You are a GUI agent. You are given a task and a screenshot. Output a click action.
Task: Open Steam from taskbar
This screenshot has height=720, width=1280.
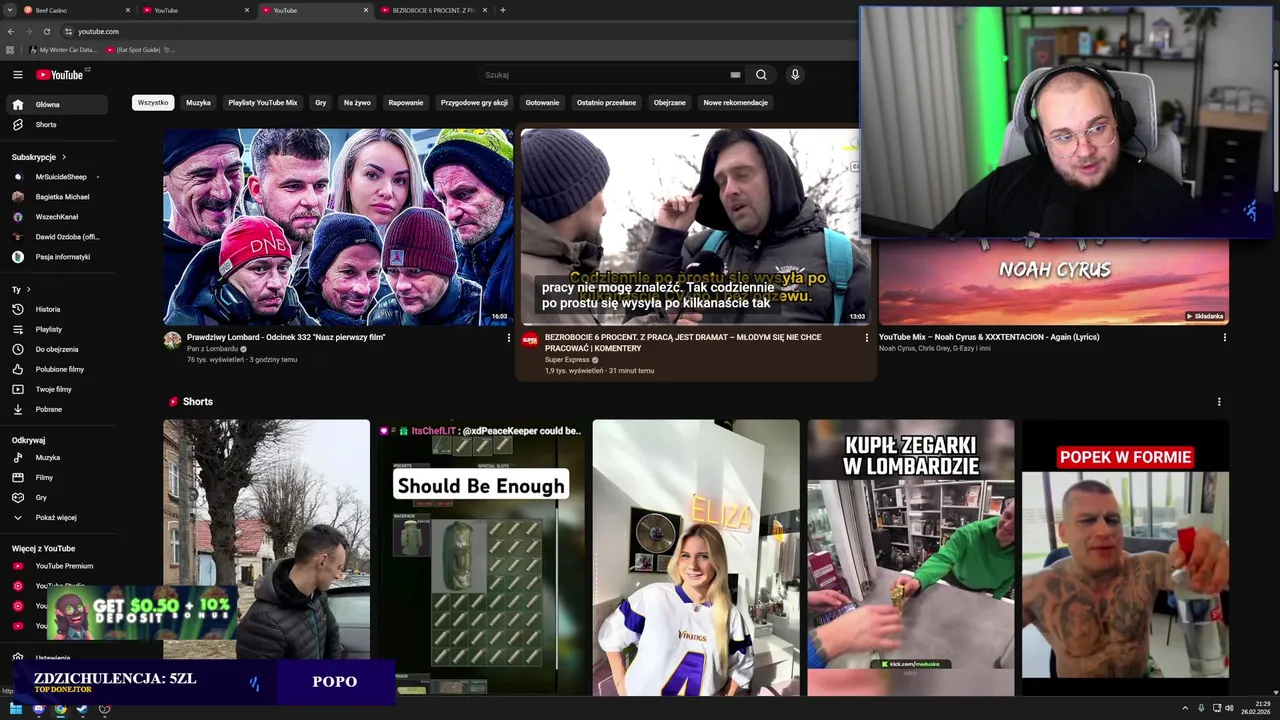click(82, 709)
